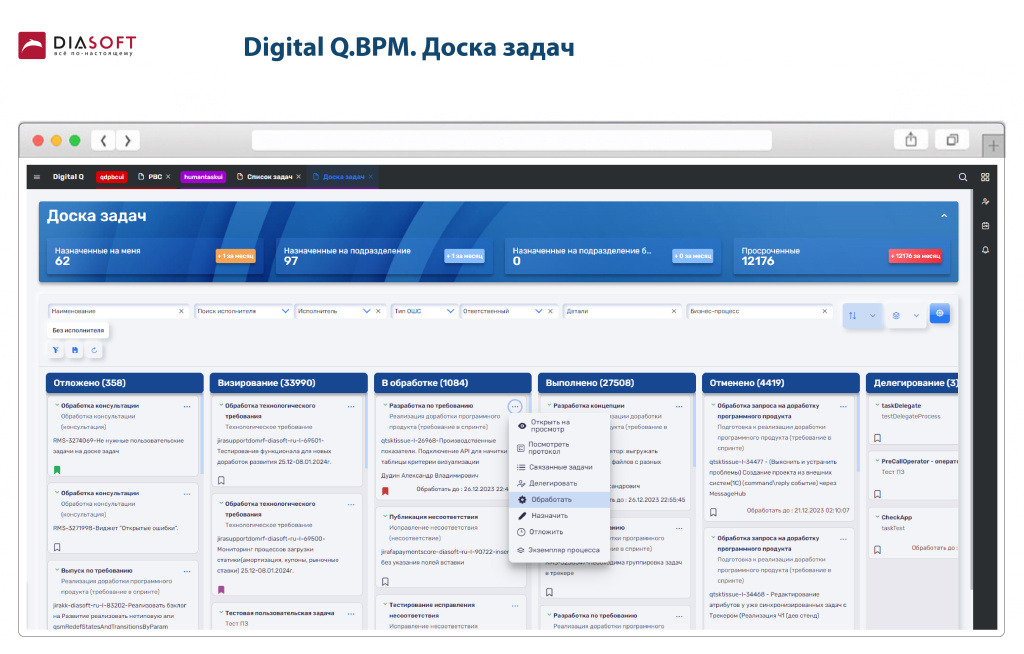Click the Без исполнителя filter chip
Viewport: 1024px width, 654px height.
tap(78, 331)
